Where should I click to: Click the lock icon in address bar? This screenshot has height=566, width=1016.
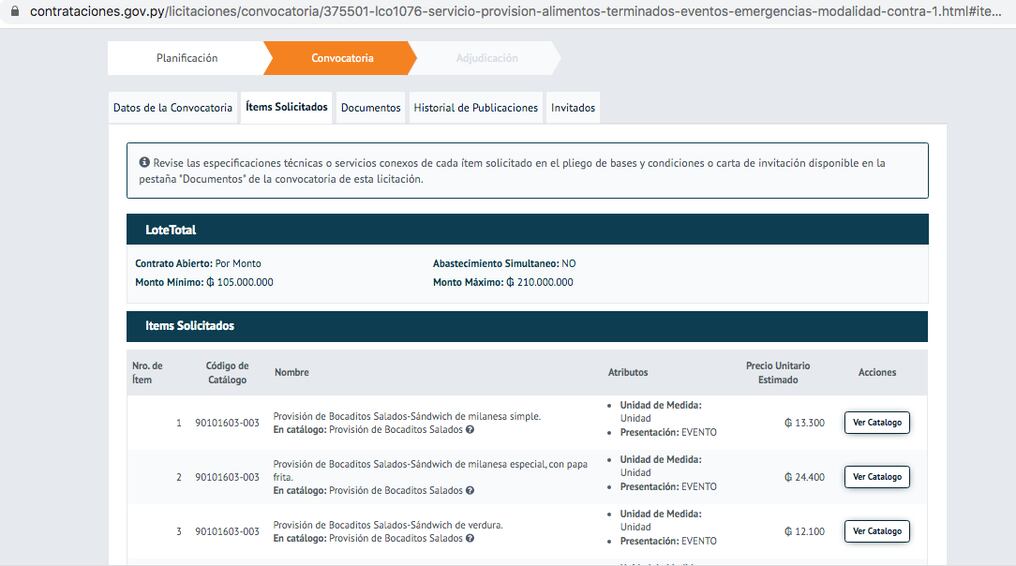[14, 11]
